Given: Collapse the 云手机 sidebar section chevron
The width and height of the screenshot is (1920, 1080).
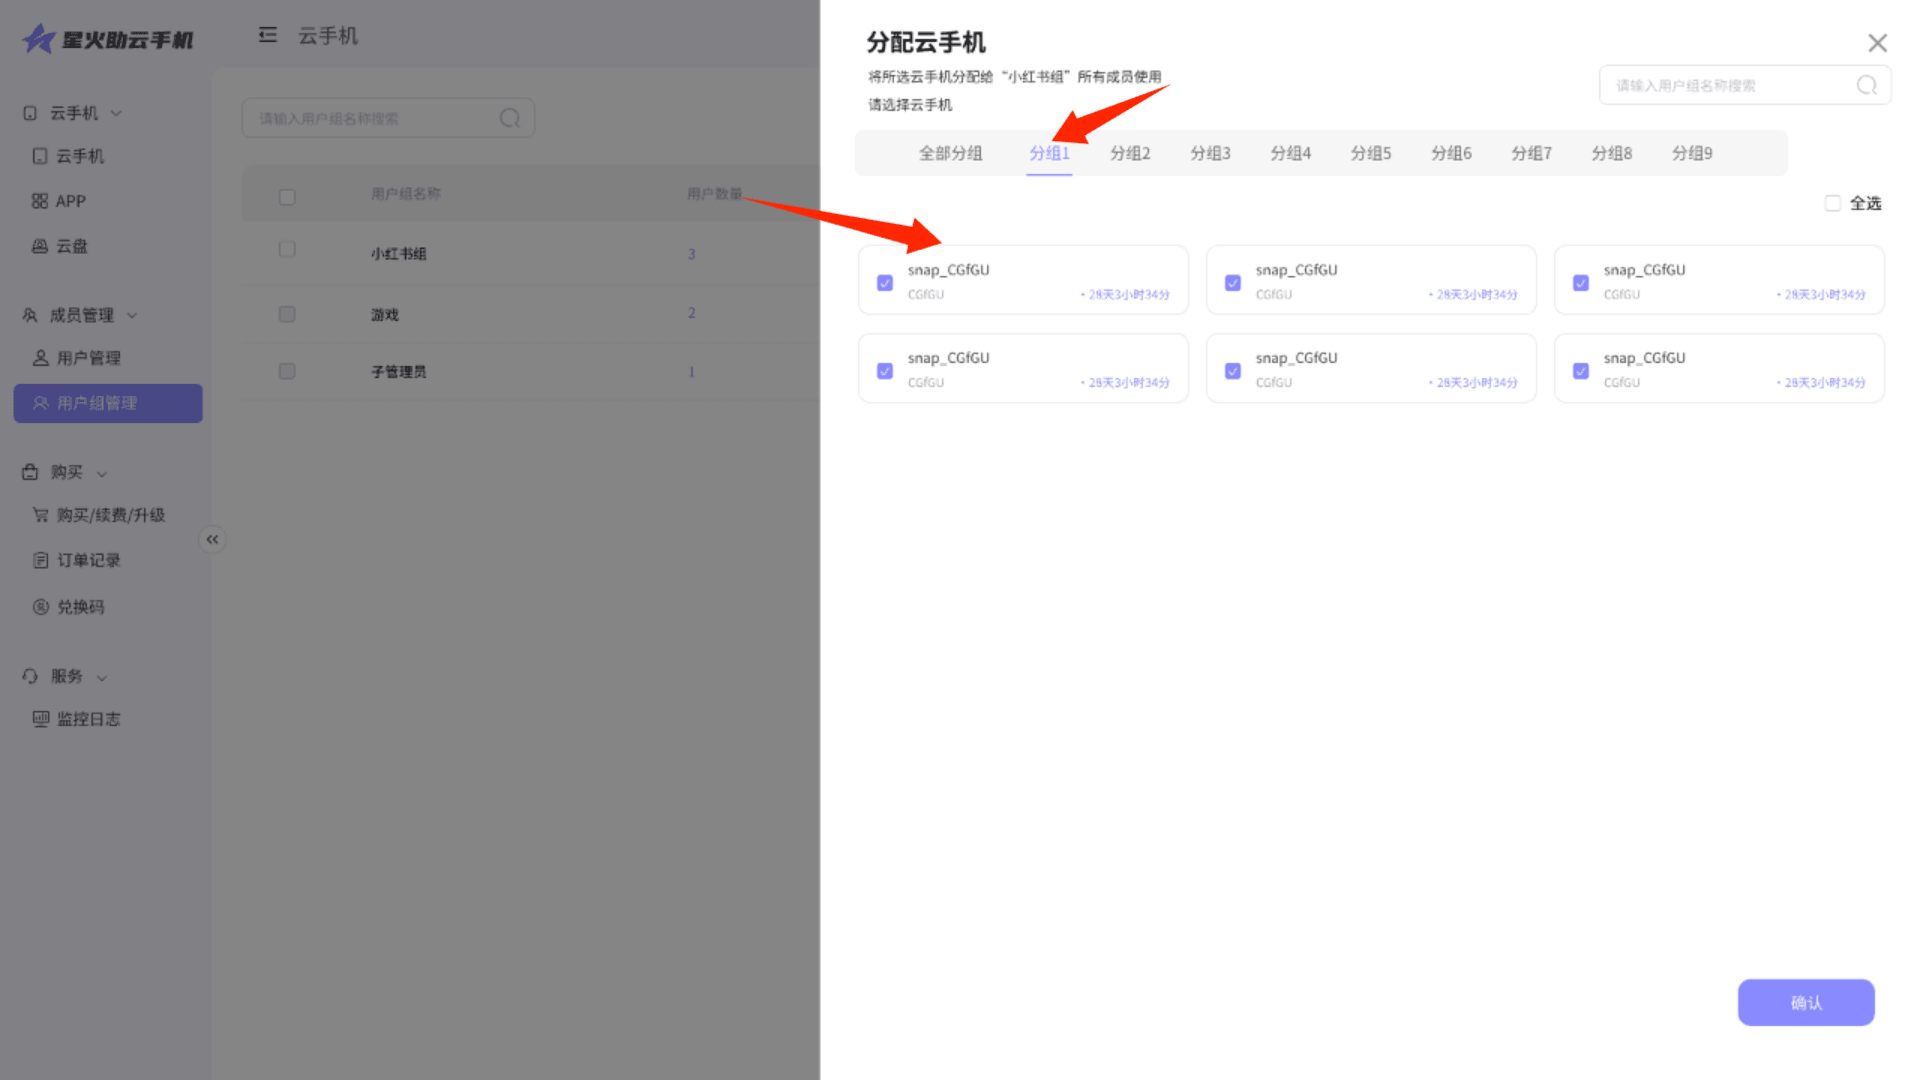Looking at the screenshot, I should coord(117,113).
